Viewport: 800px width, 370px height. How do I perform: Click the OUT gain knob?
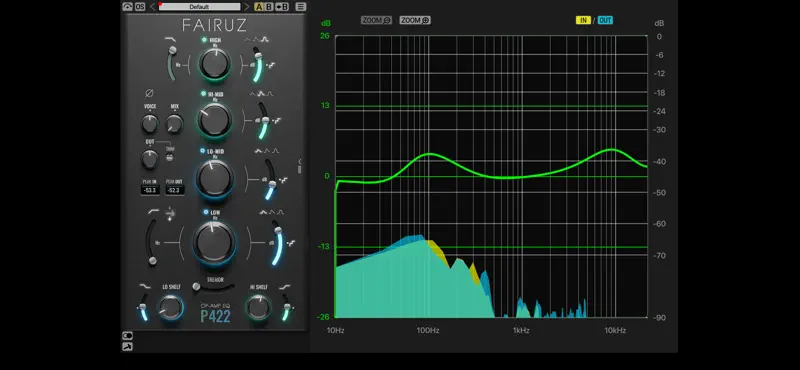(149, 159)
